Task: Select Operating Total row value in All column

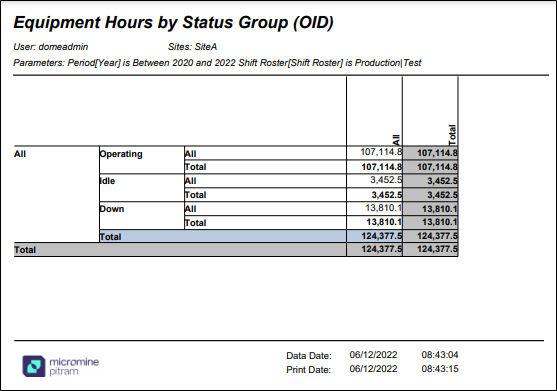Action: coord(382,167)
